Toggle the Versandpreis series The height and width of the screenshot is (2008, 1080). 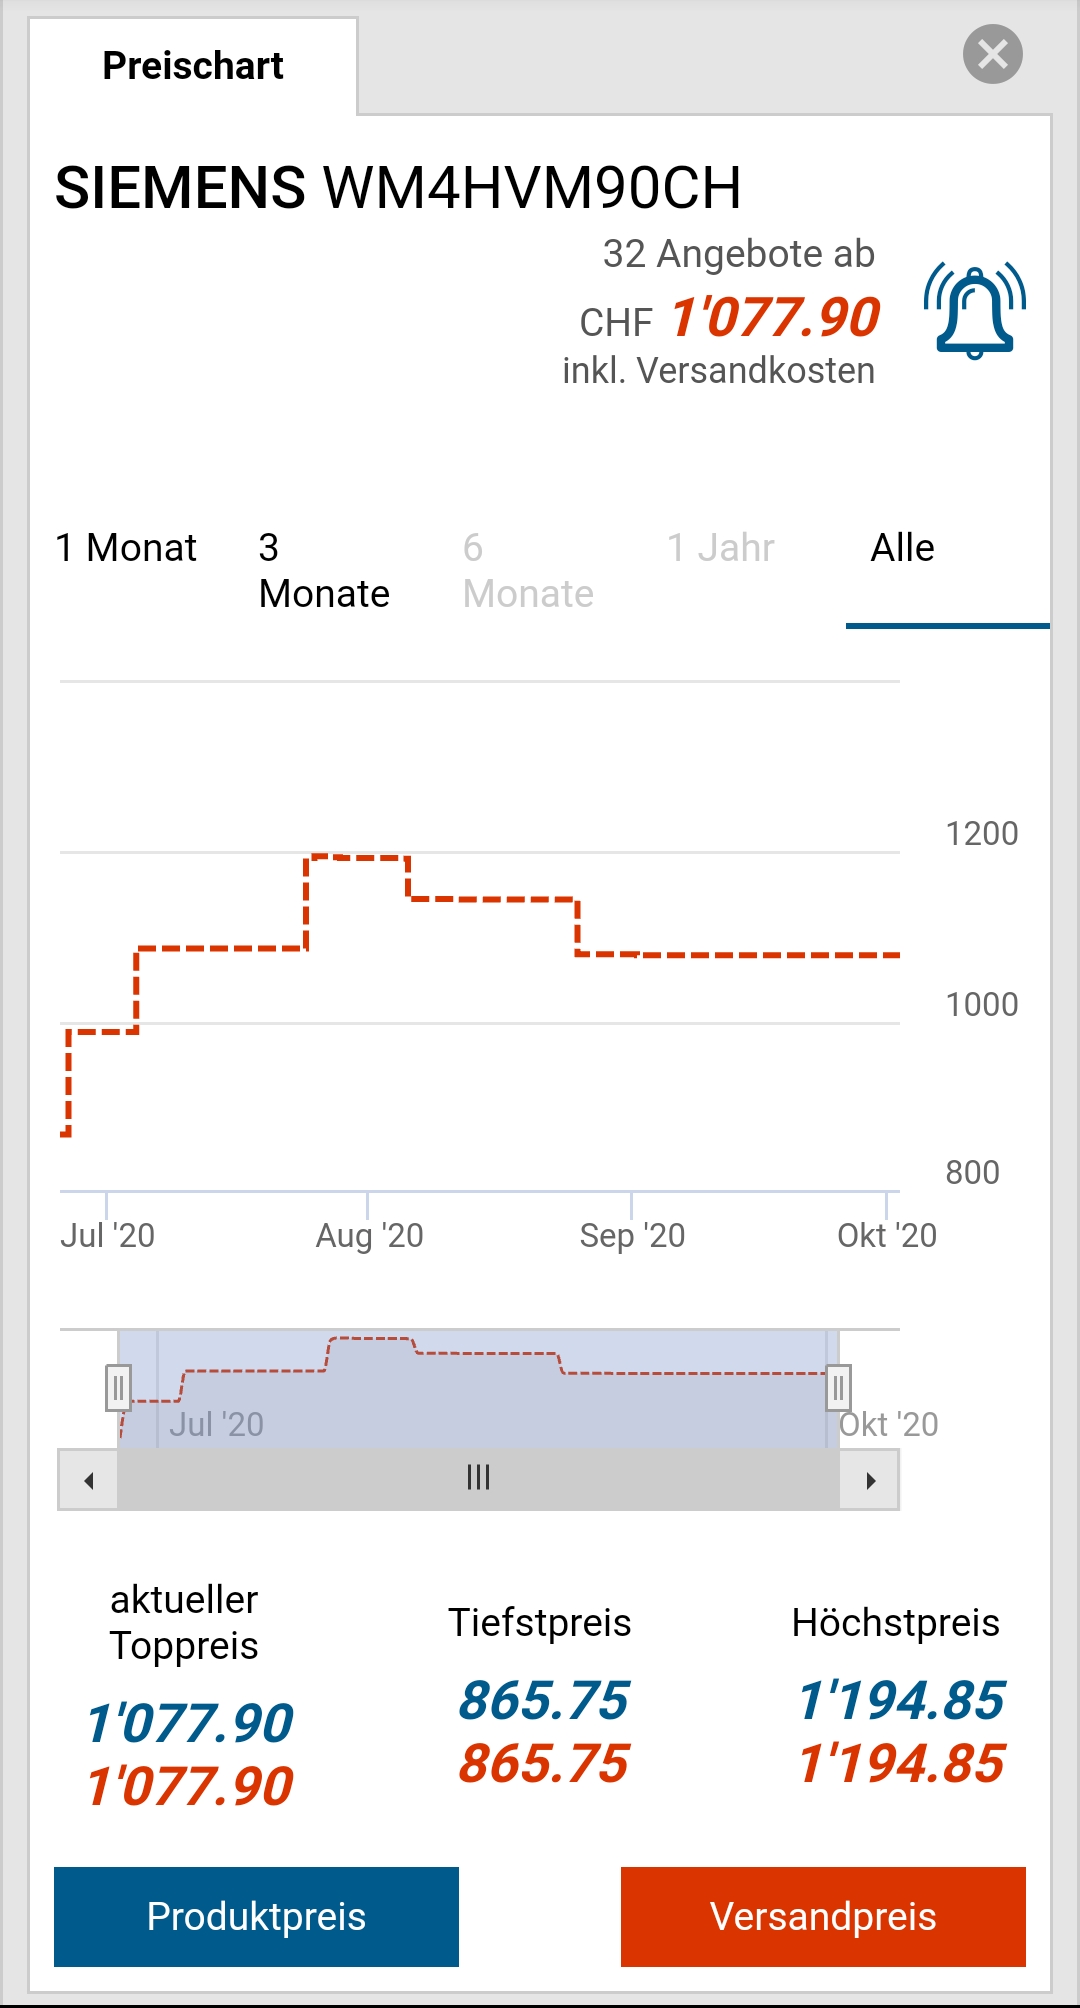tap(823, 1916)
